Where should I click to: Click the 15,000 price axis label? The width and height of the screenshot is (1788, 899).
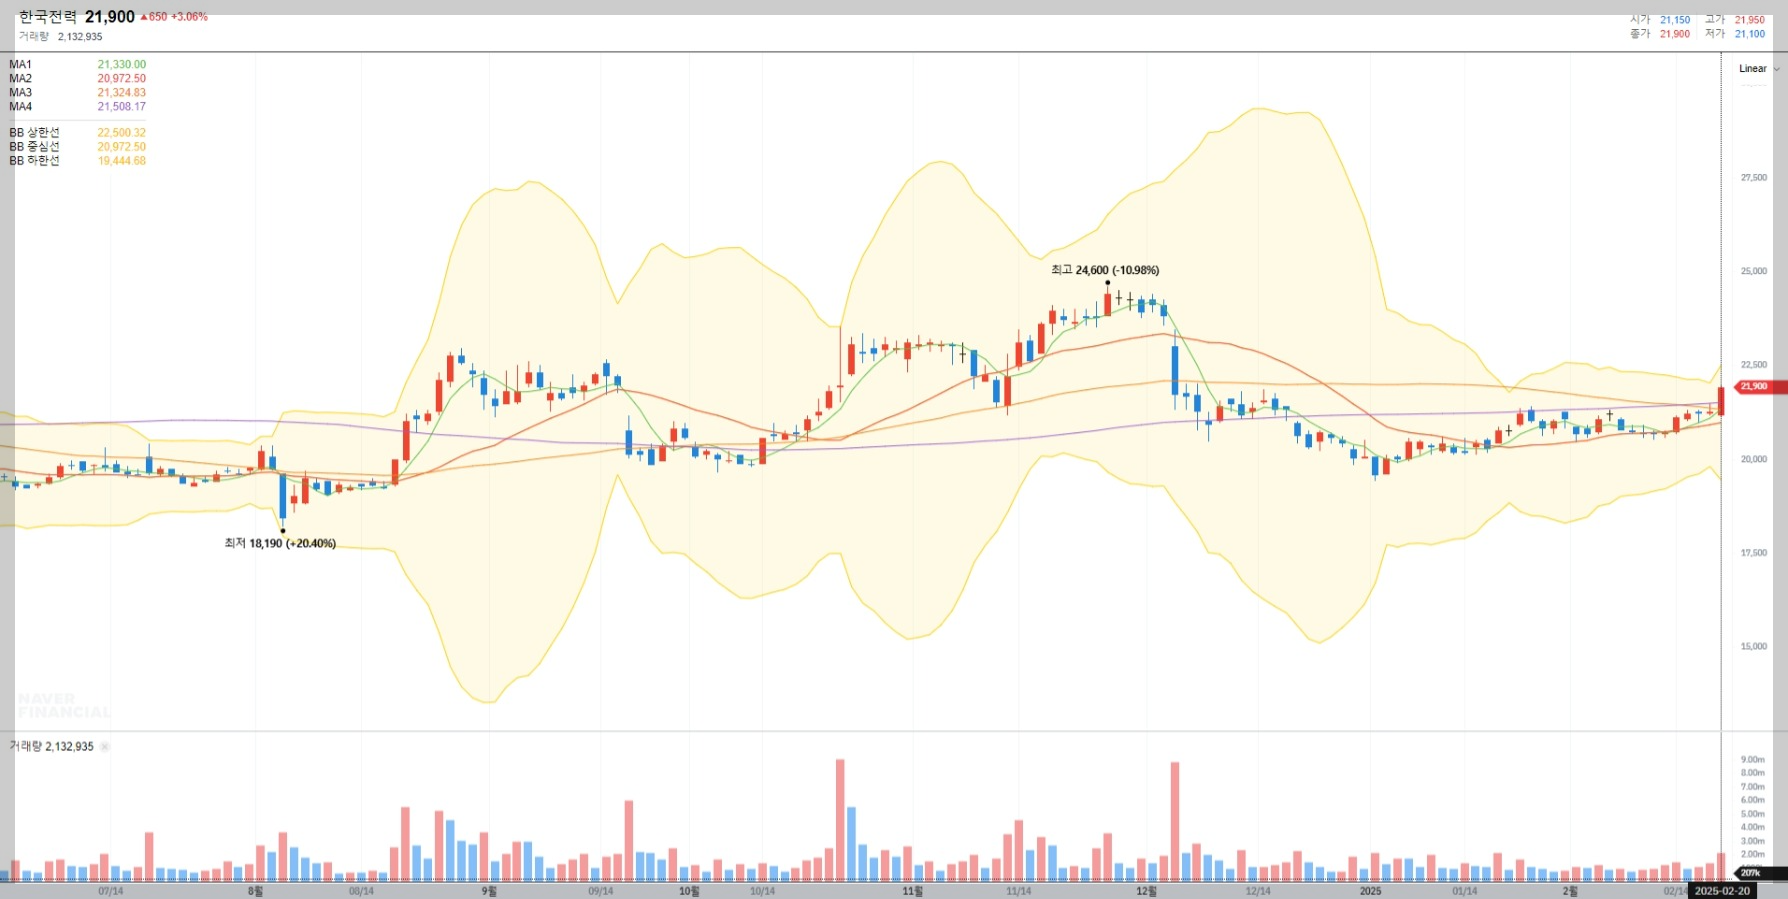pyautogui.click(x=1754, y=647)
